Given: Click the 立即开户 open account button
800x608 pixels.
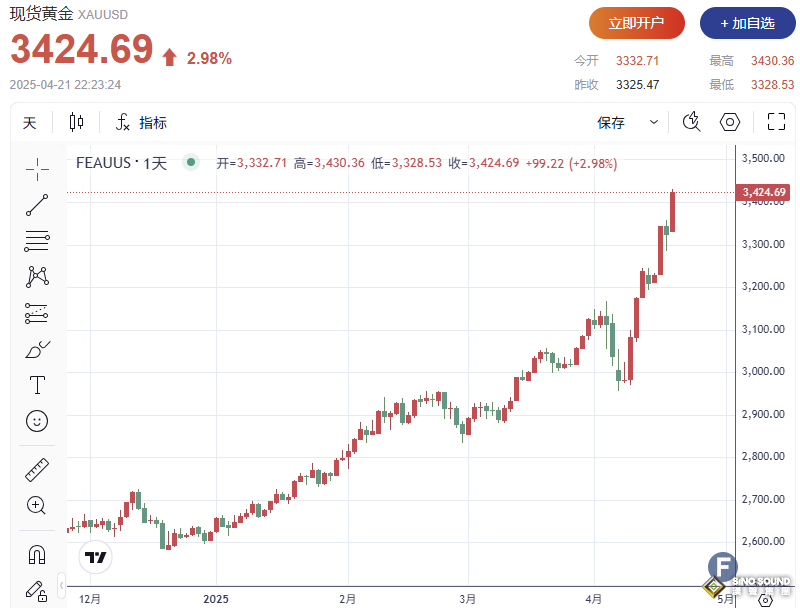Looking at the screenshot, I should (x=637, y=23).
